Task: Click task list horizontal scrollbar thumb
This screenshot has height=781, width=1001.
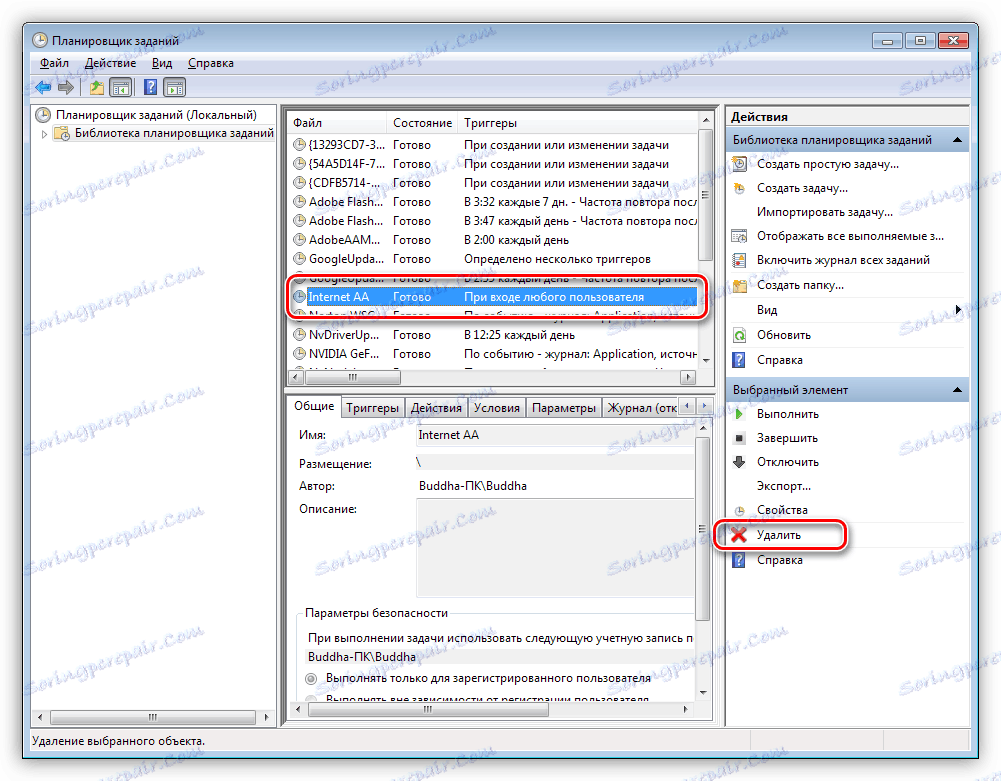Action: point(353,377)
